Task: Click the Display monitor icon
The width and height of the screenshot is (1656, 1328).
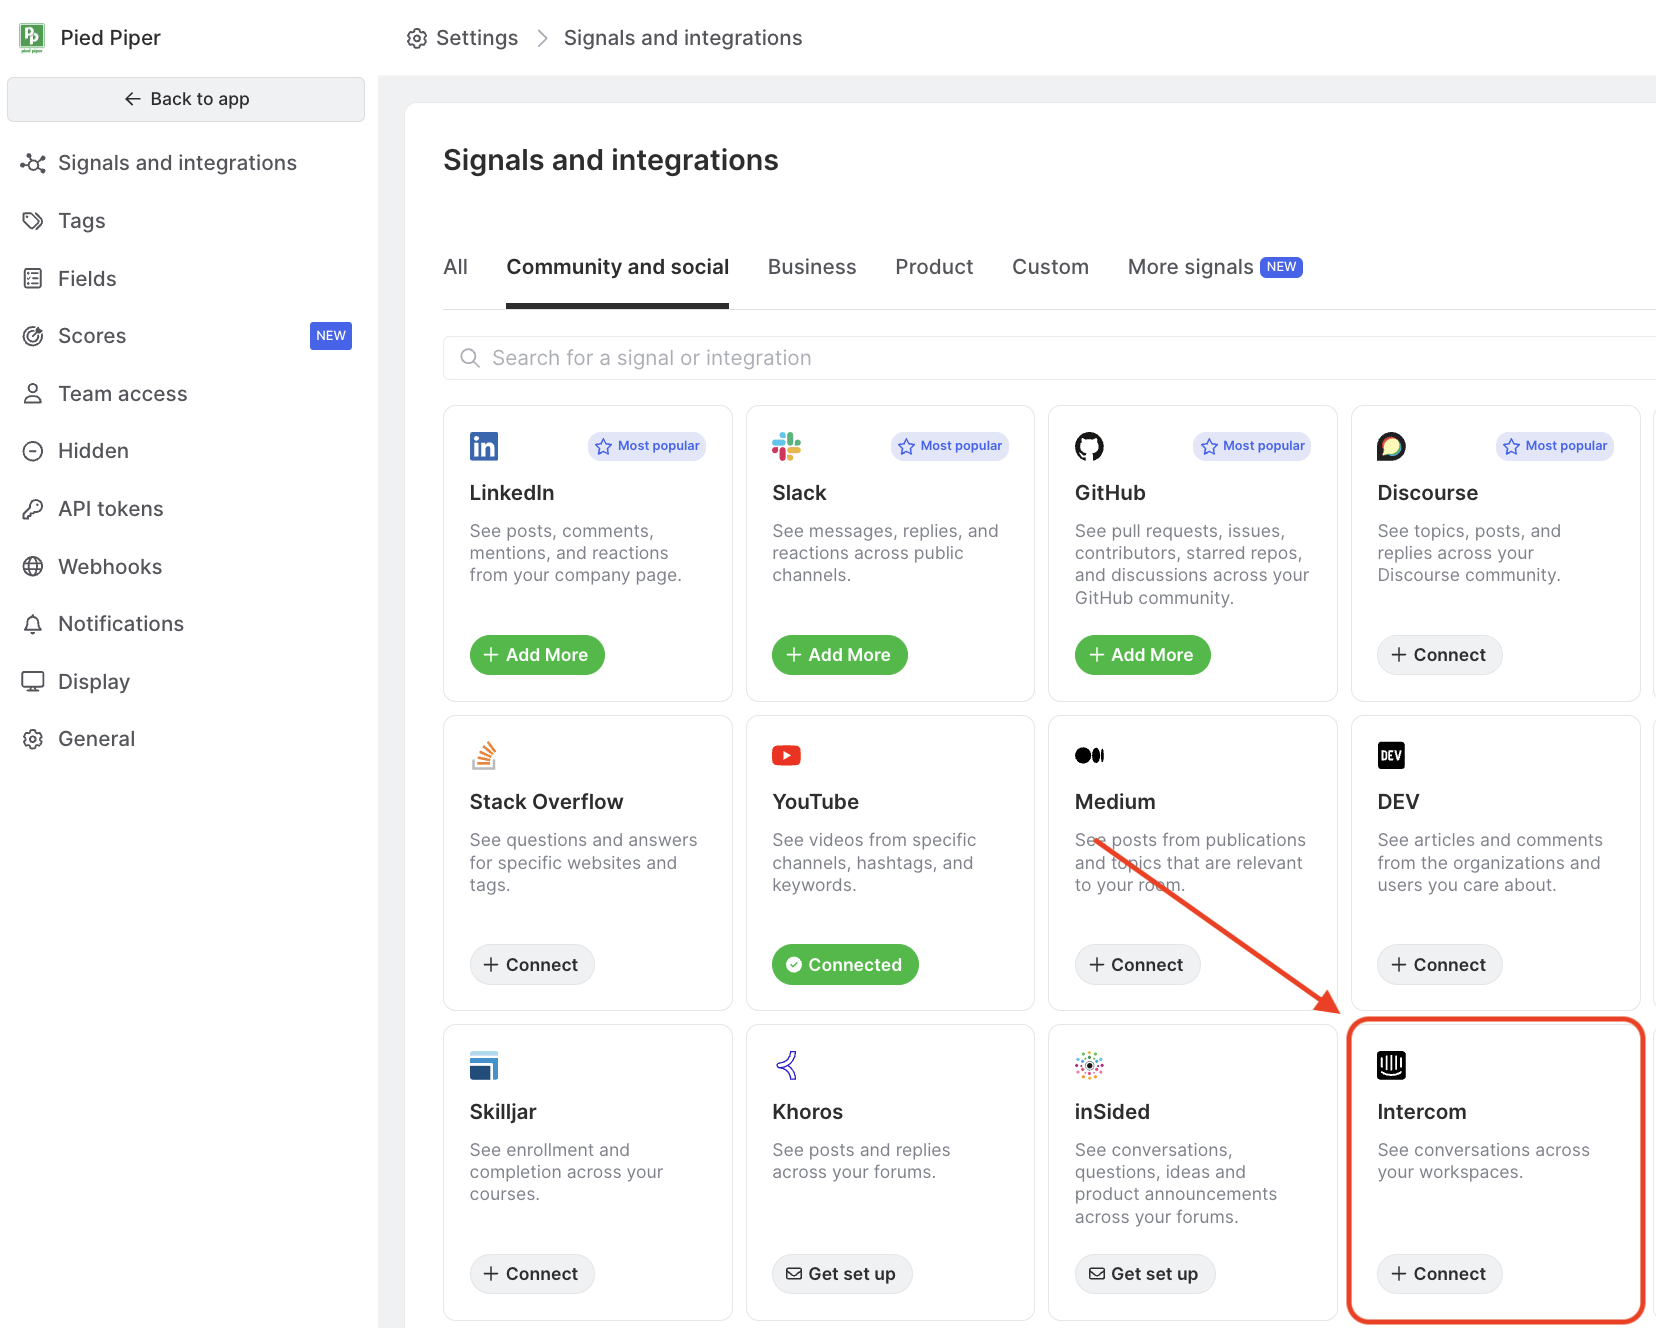Action: point(33,682)
